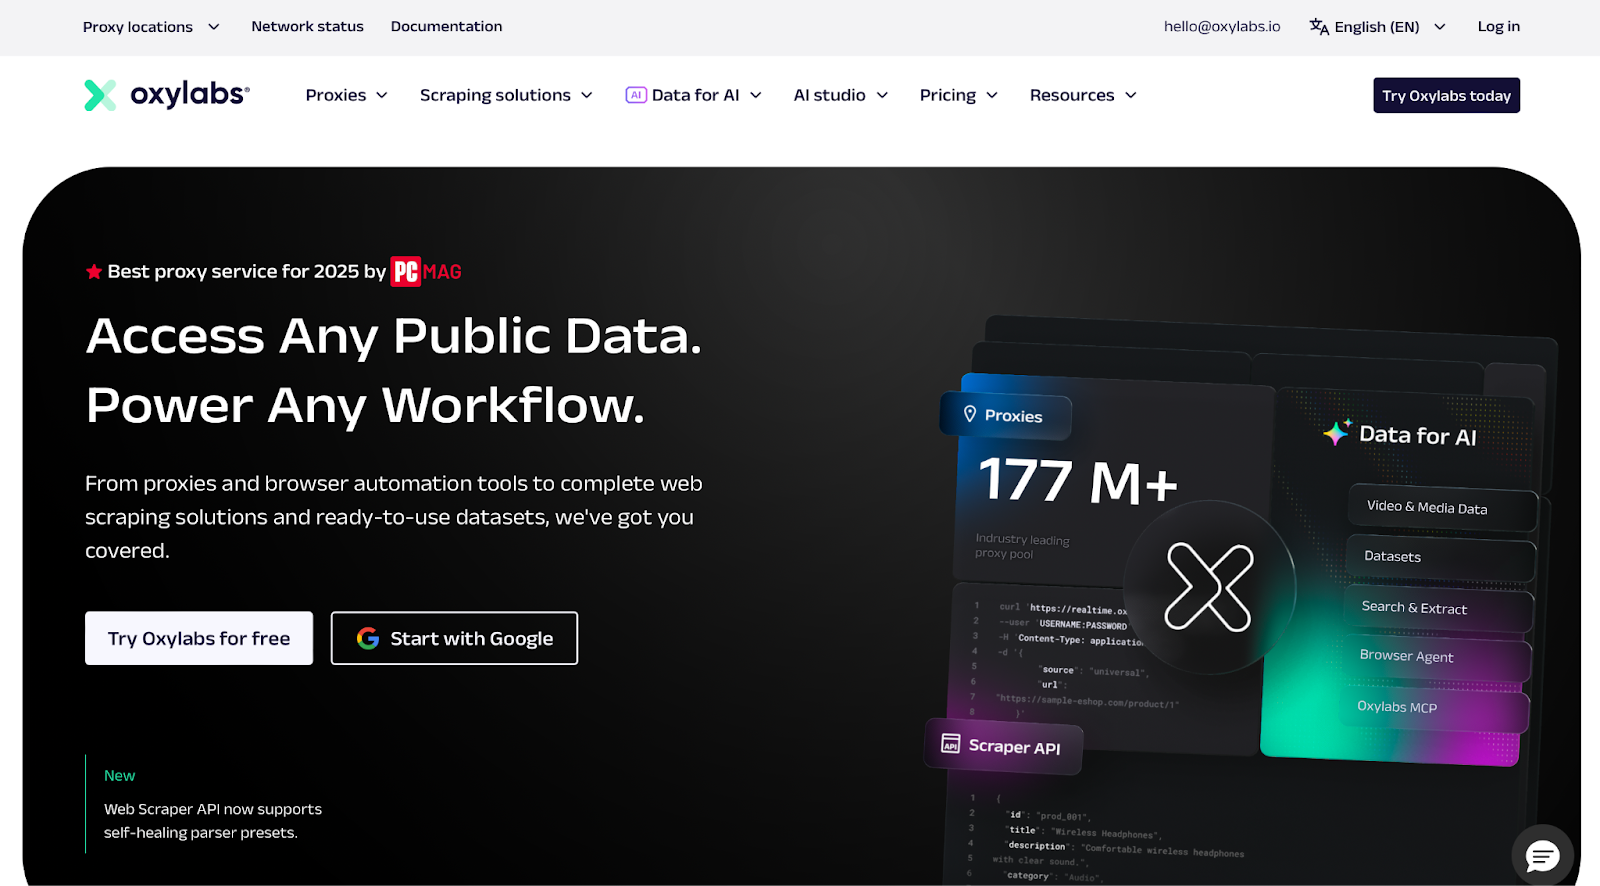Expand the English (EN) language chevron
Viewport: 1600px width, 886px height.
[x=1440, y=27]
